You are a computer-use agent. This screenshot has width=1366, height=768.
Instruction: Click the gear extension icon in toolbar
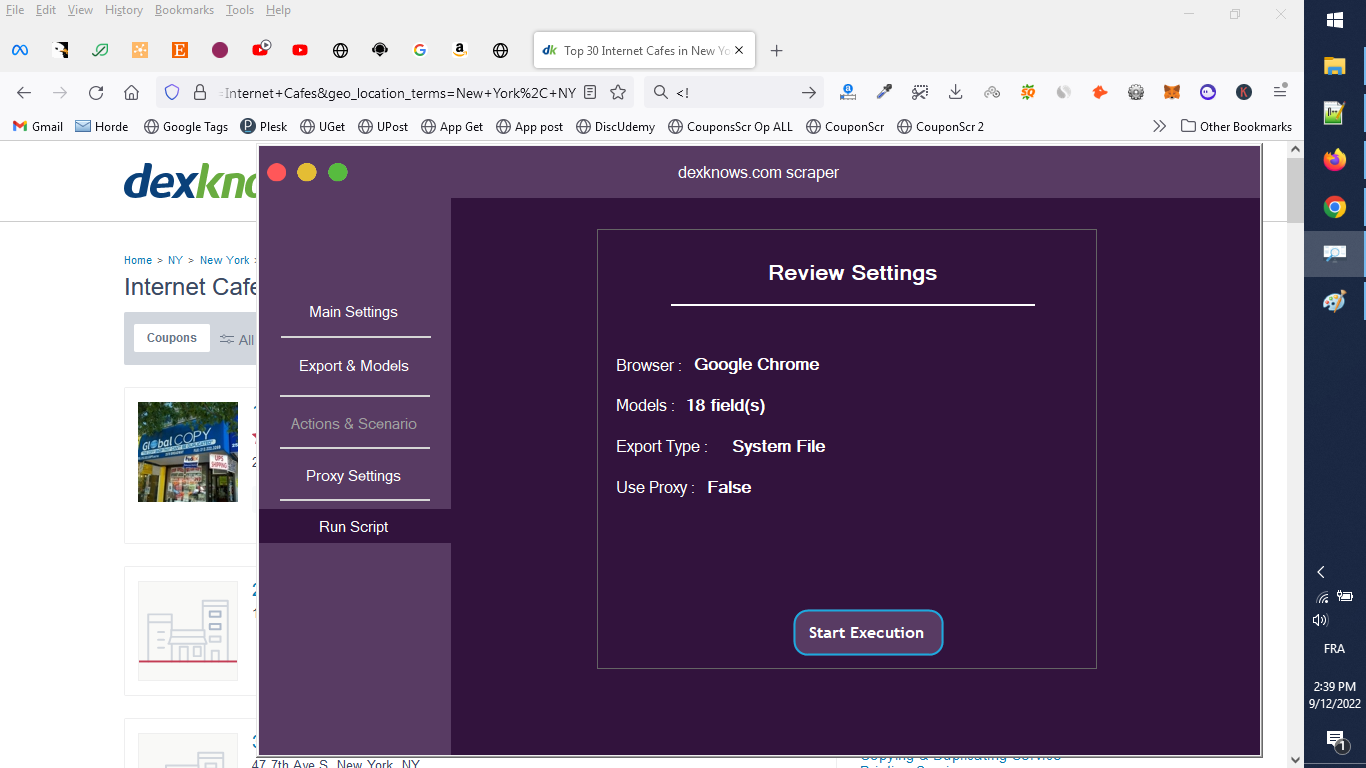coord(1136,93)
